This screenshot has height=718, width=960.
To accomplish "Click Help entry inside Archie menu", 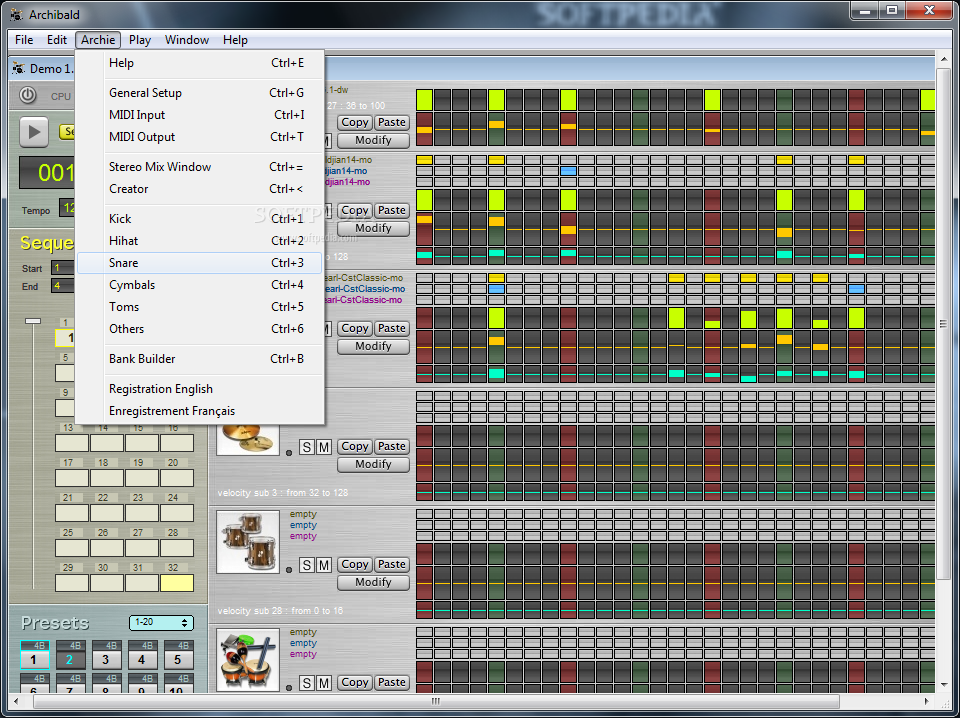I will [199, 63].
